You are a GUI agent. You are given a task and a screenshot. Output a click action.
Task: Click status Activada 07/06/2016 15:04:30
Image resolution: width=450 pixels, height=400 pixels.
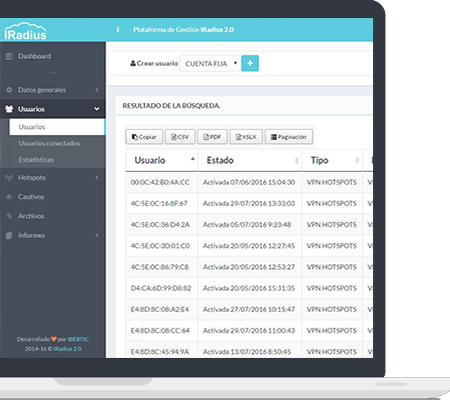click(x=249, y=182)
